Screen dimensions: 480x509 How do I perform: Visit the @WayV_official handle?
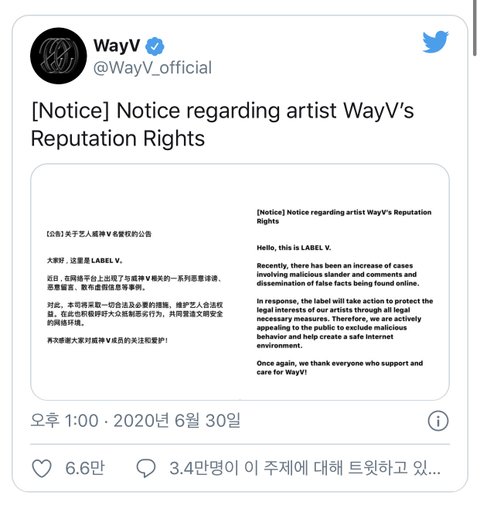click(x=153, y=68)
